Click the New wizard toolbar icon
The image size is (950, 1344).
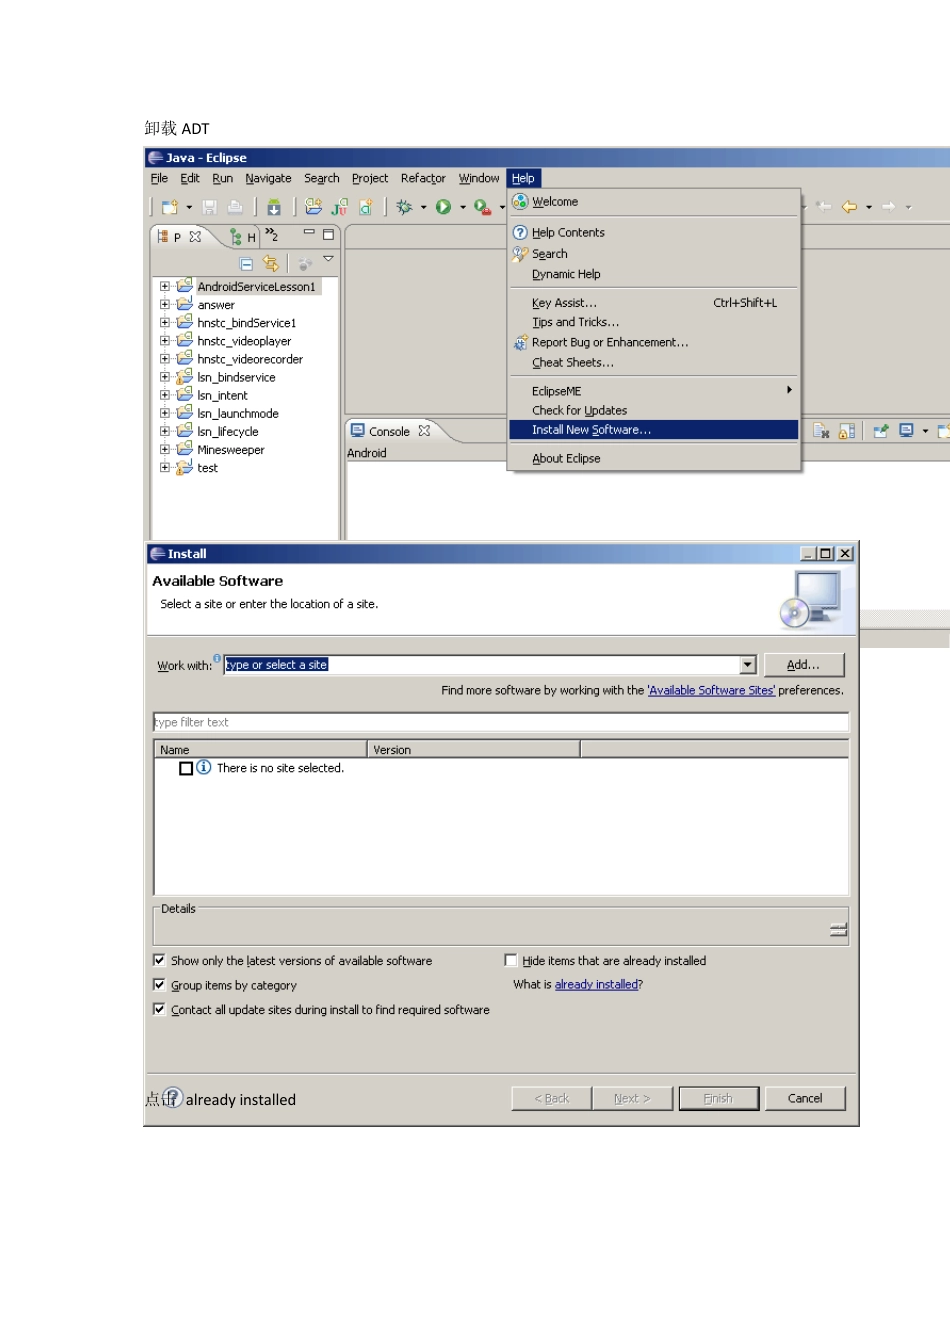click(x=170, y=207)
